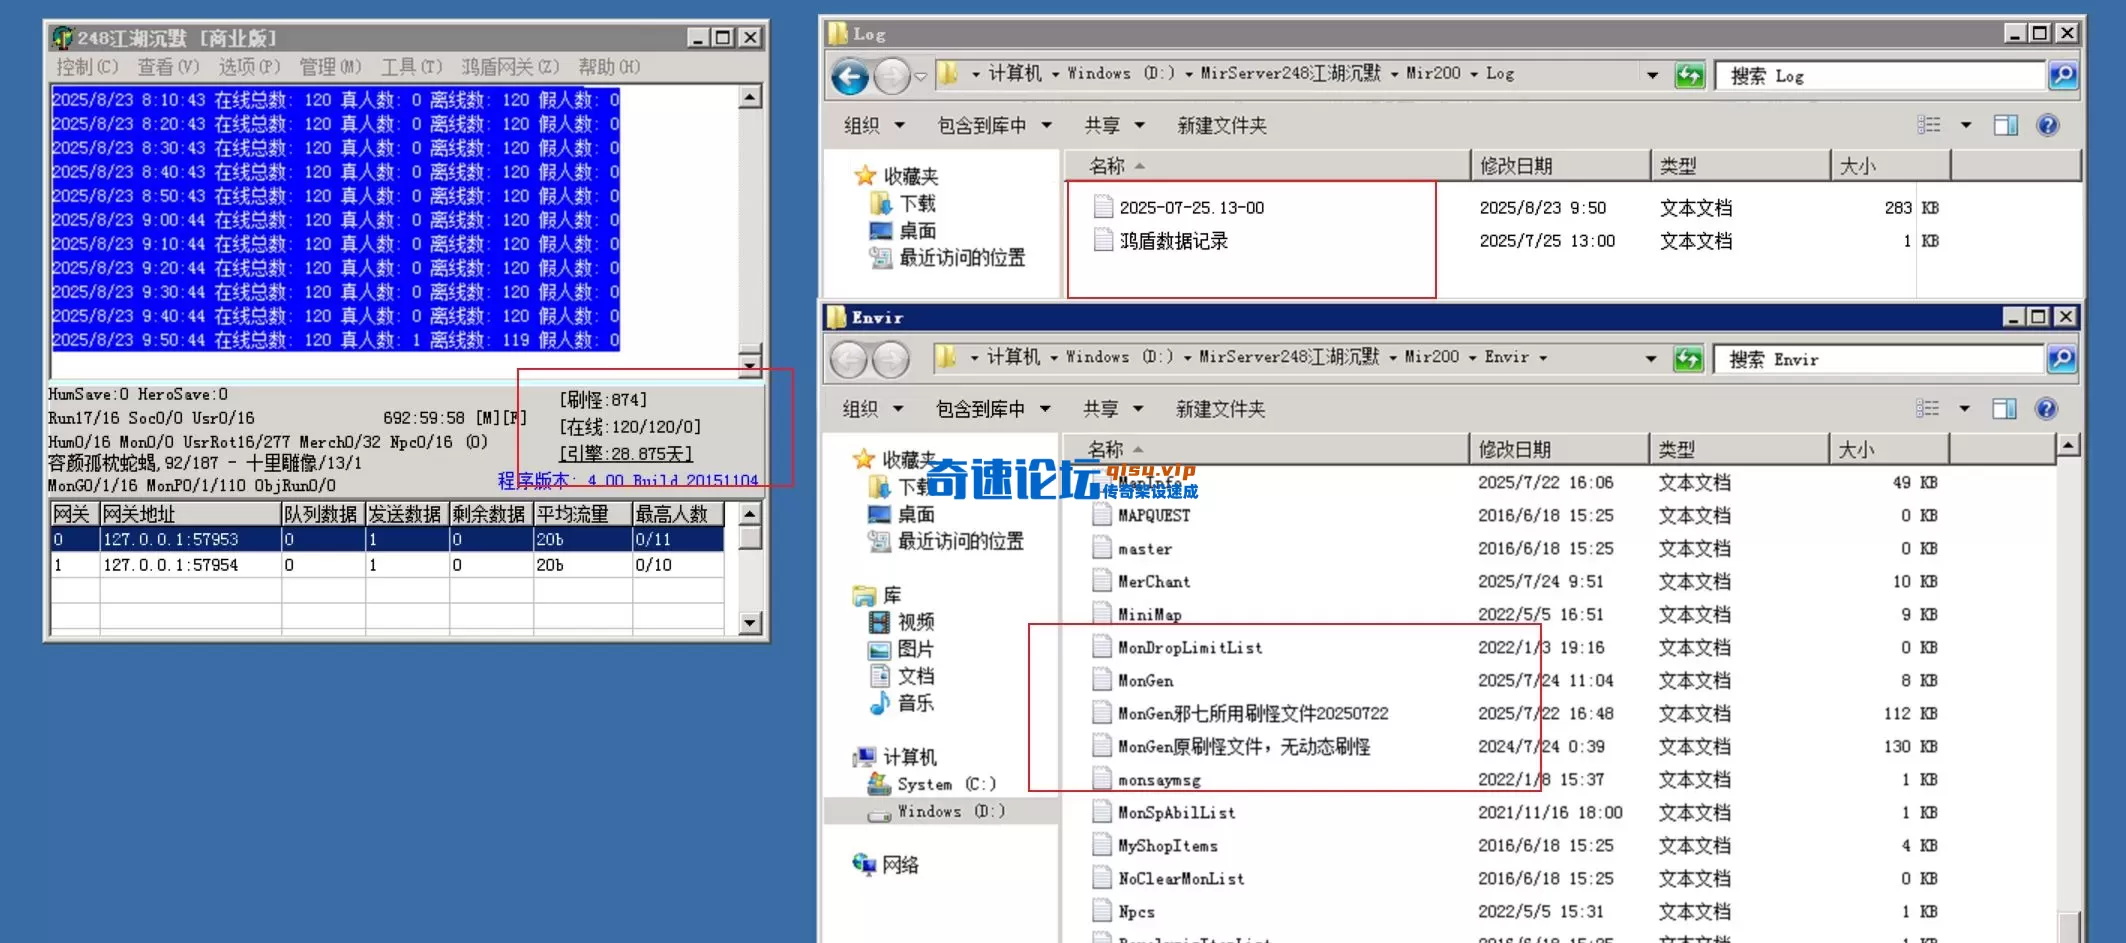Screen dimensions: 2126x943
Task: Toggle the preview pane in Log window
Action: (x=2003, y=124)
